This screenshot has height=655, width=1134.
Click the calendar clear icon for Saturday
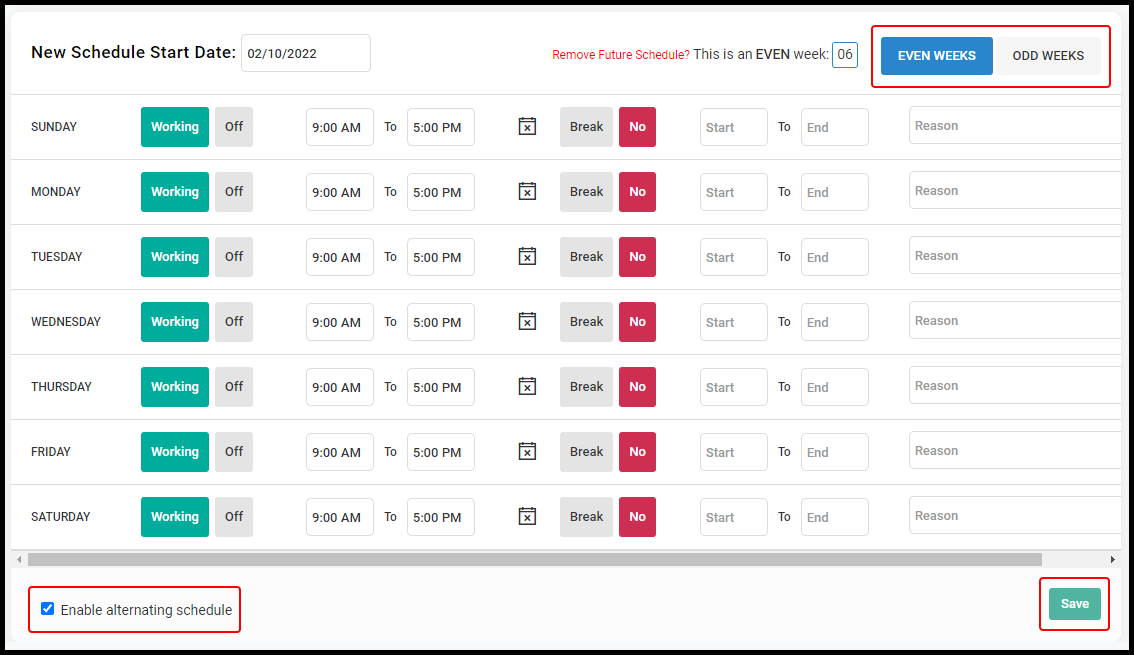pos(527,517)
